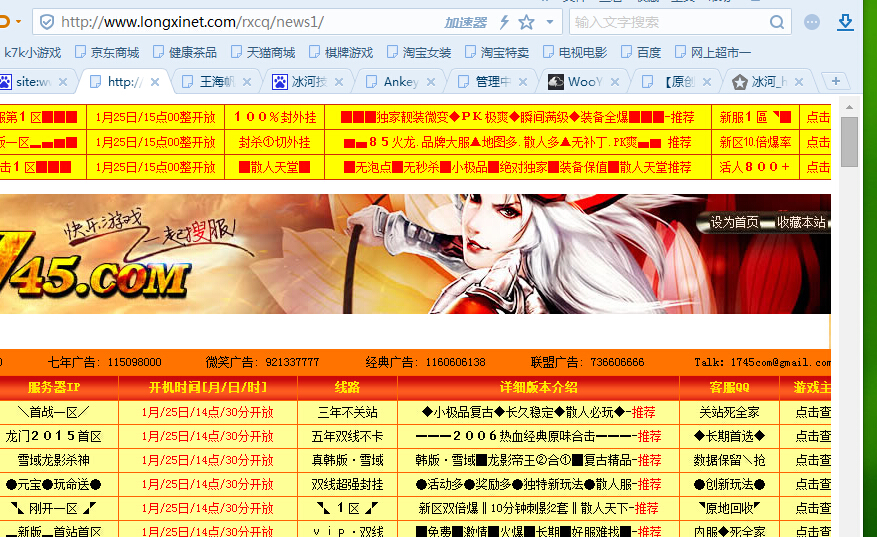877x537 pixels.
Task: Open the ●元宝●玩命送● server link
Action: [x=53, y=484]
